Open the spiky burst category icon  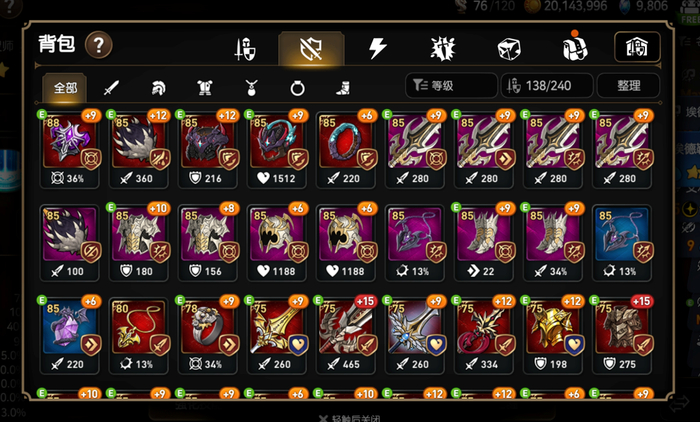coord(442,48)
